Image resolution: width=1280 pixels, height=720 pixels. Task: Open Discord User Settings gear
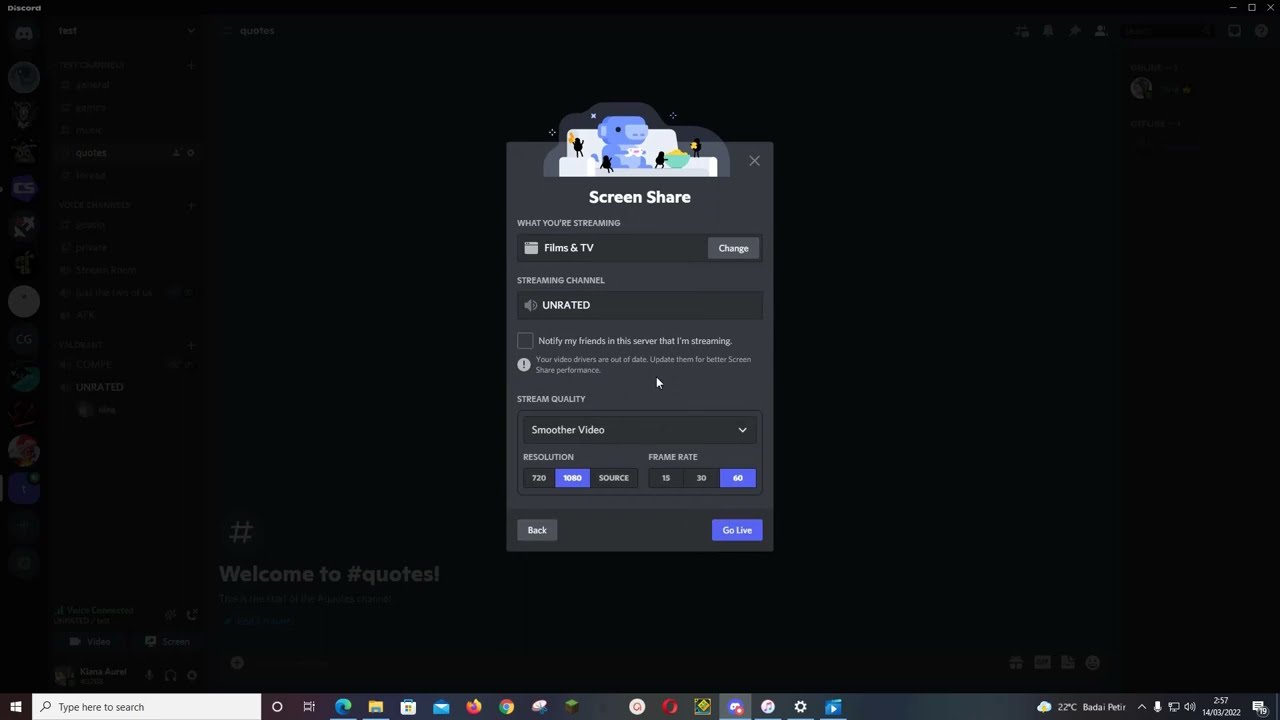pos(192,675)
